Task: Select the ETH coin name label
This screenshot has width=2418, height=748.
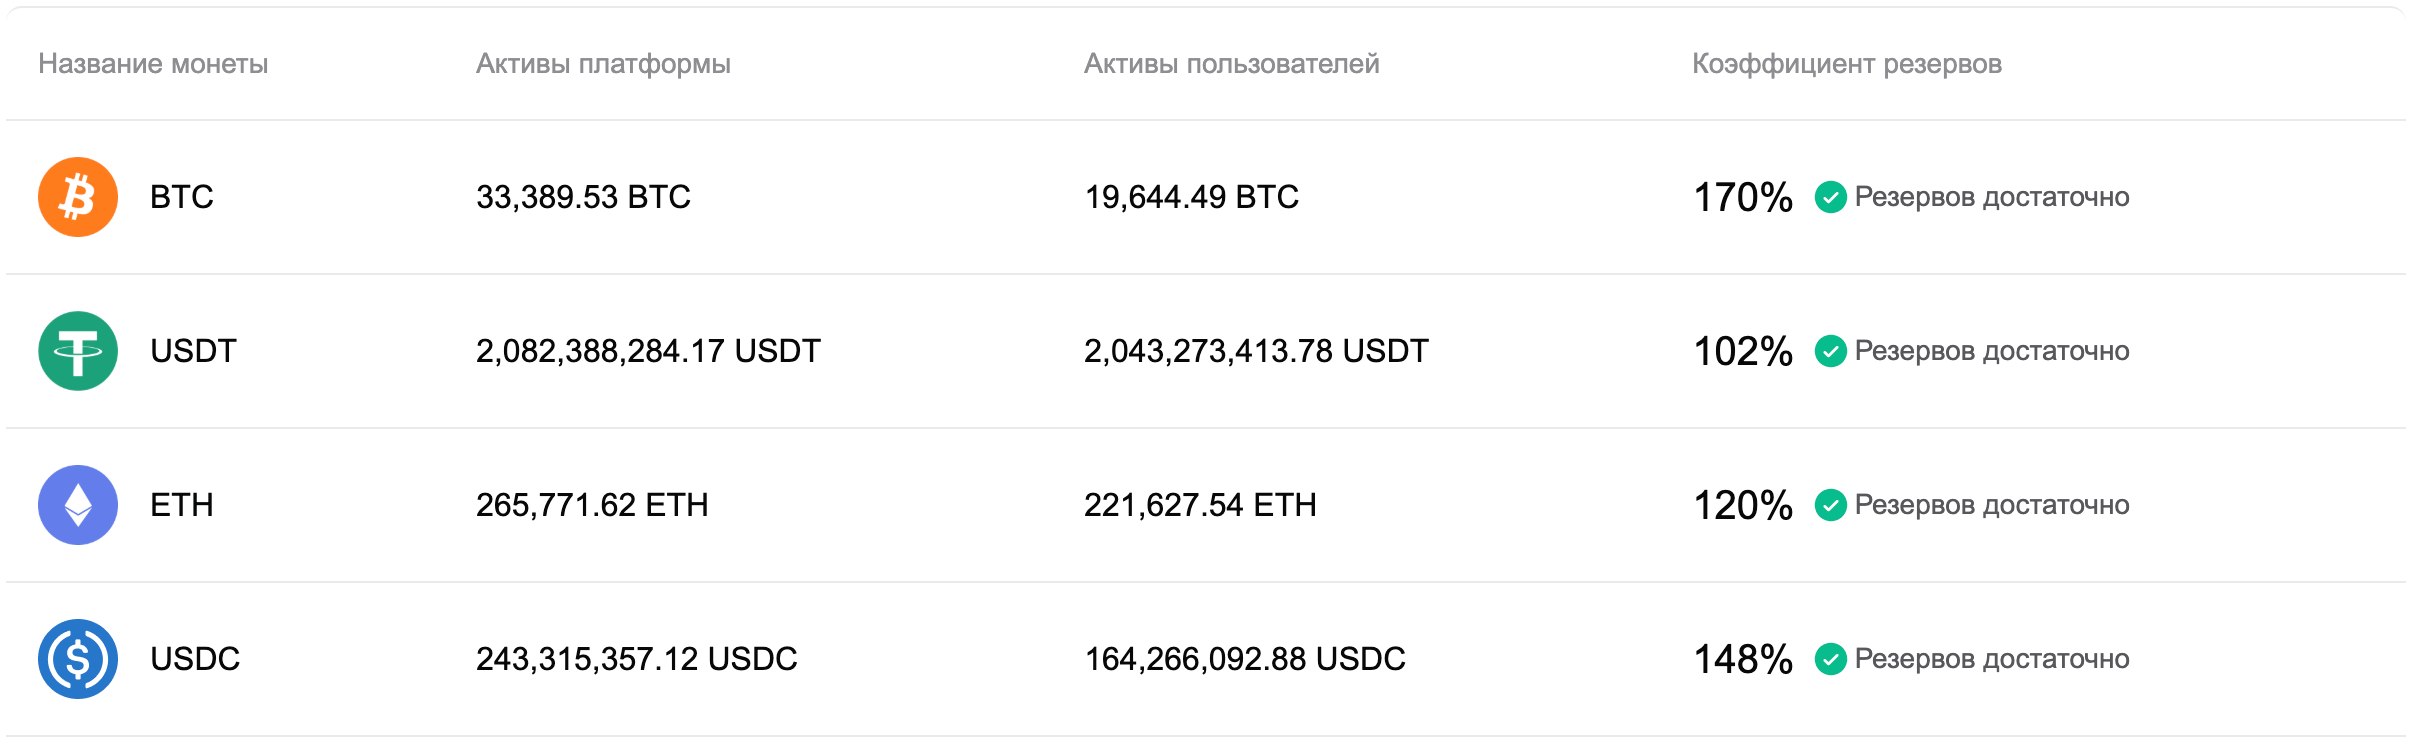Action: (182, 505)
